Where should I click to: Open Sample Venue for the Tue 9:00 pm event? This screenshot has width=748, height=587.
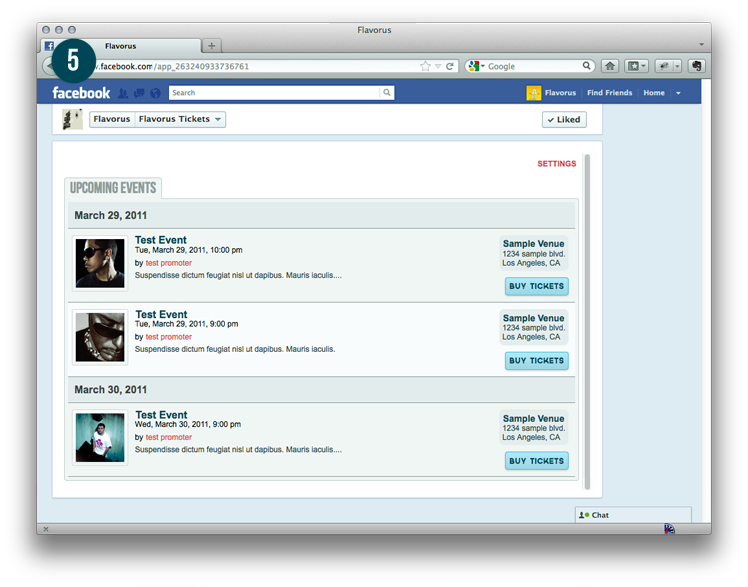pos(533,318)
